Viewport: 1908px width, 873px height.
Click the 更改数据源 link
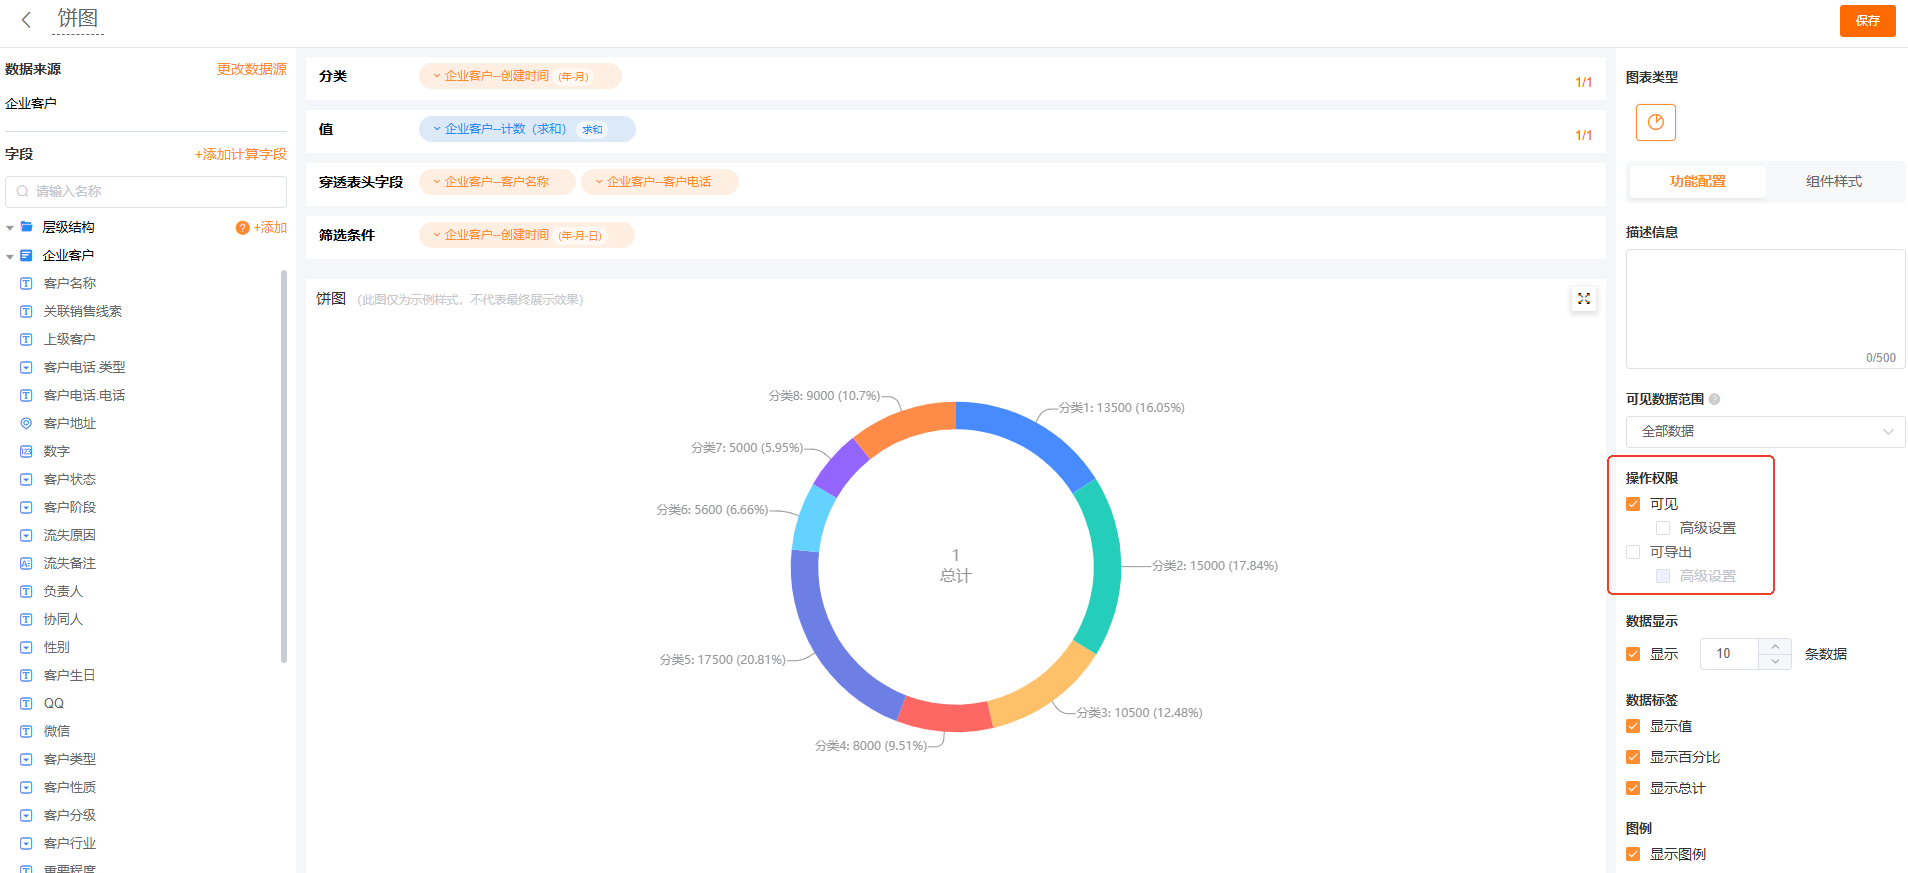click(251, 69)
